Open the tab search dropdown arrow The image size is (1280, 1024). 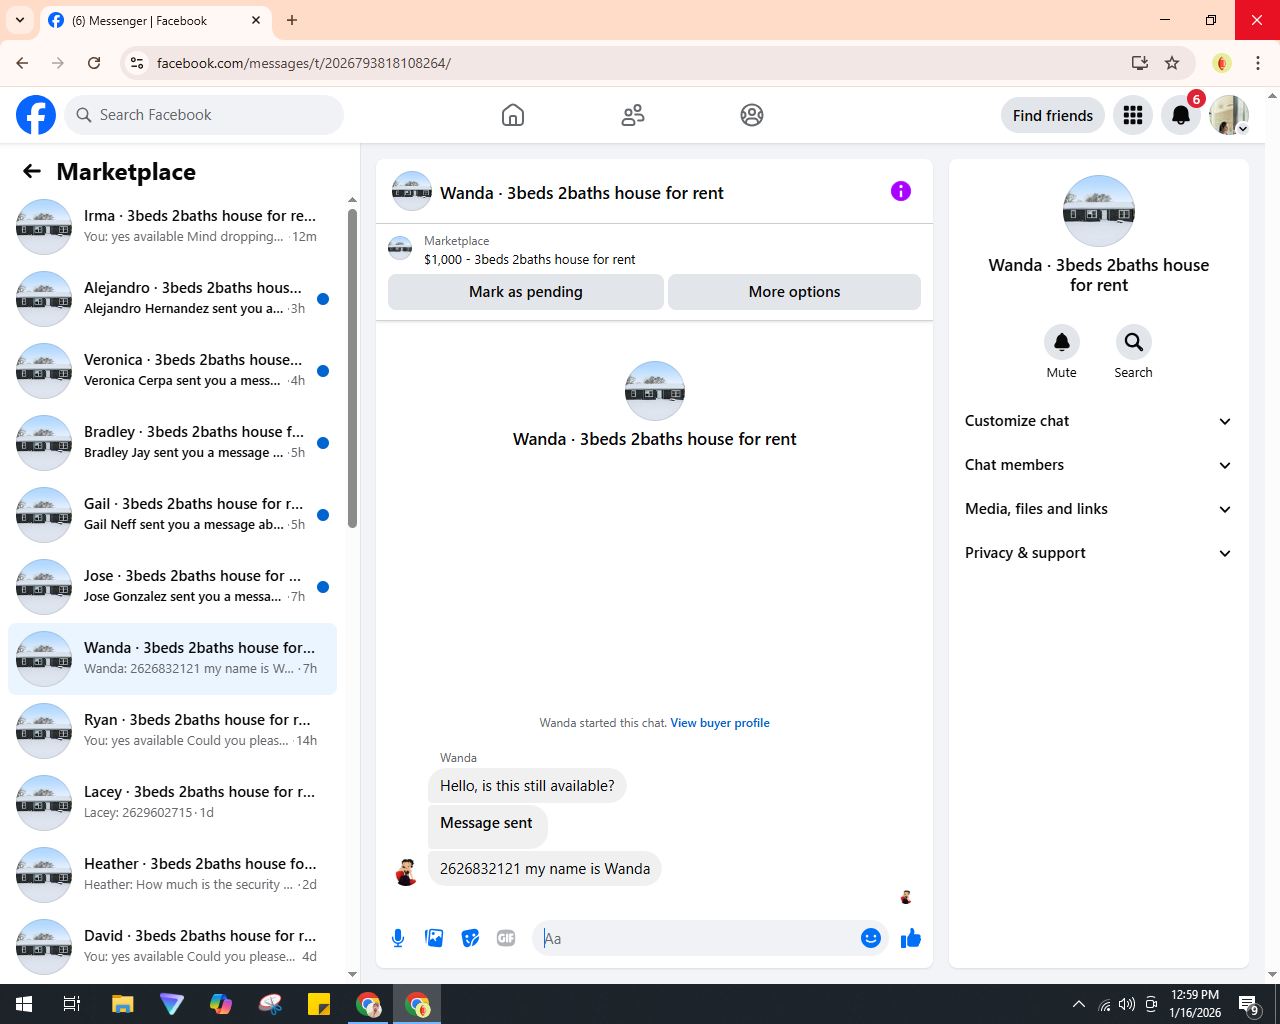(x=20, y=20)
